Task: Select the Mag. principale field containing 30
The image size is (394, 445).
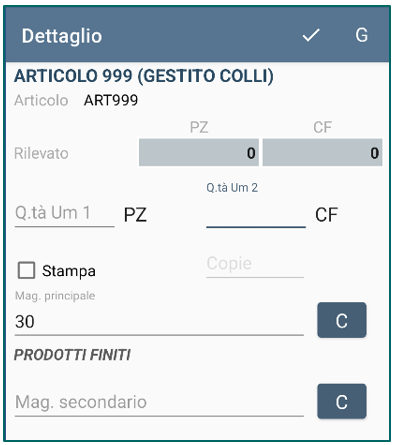Action: click(159, 322)
